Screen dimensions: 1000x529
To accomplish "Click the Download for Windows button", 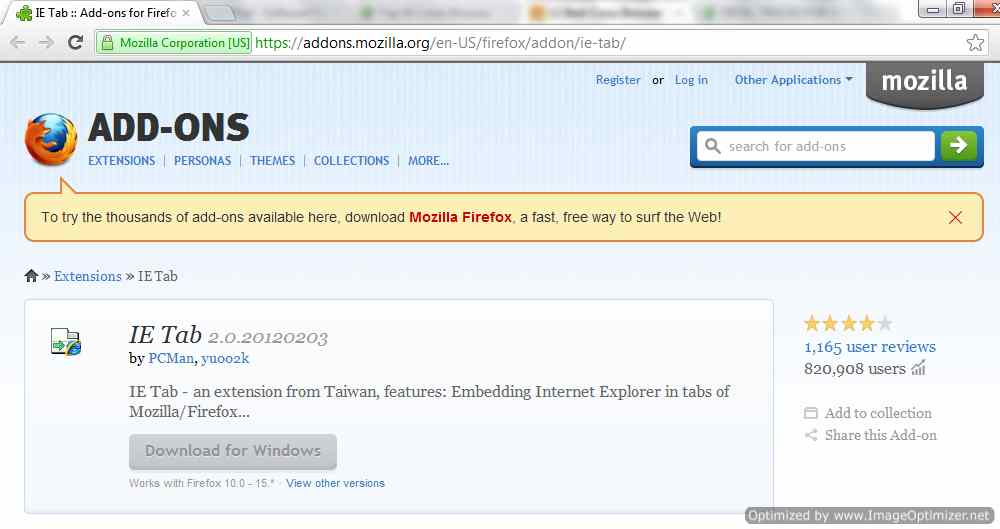I will (x=233, y=452).
